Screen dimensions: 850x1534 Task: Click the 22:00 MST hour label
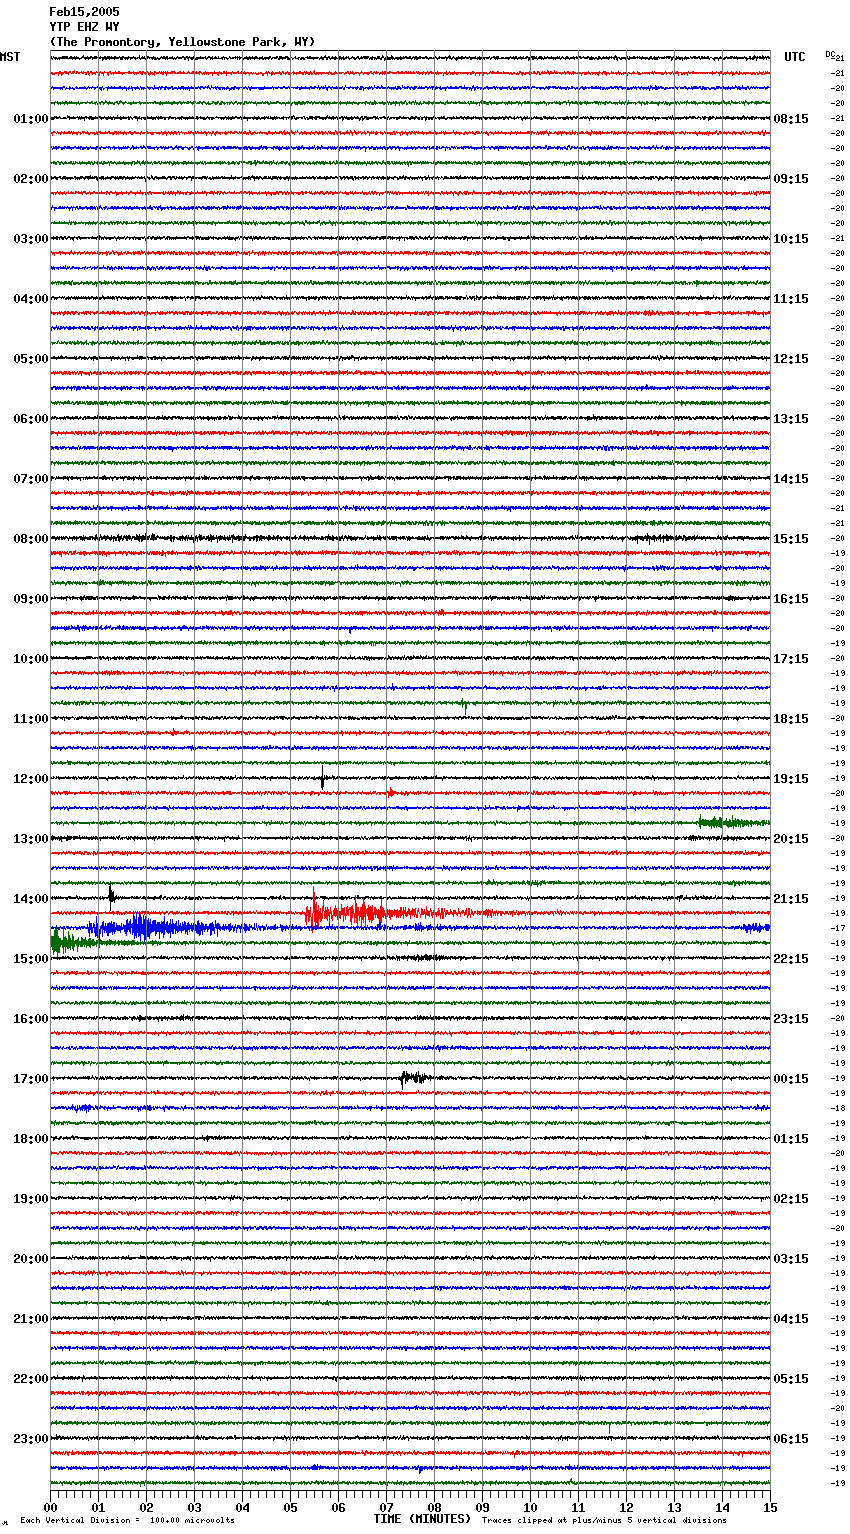(x=30, y=1379)
